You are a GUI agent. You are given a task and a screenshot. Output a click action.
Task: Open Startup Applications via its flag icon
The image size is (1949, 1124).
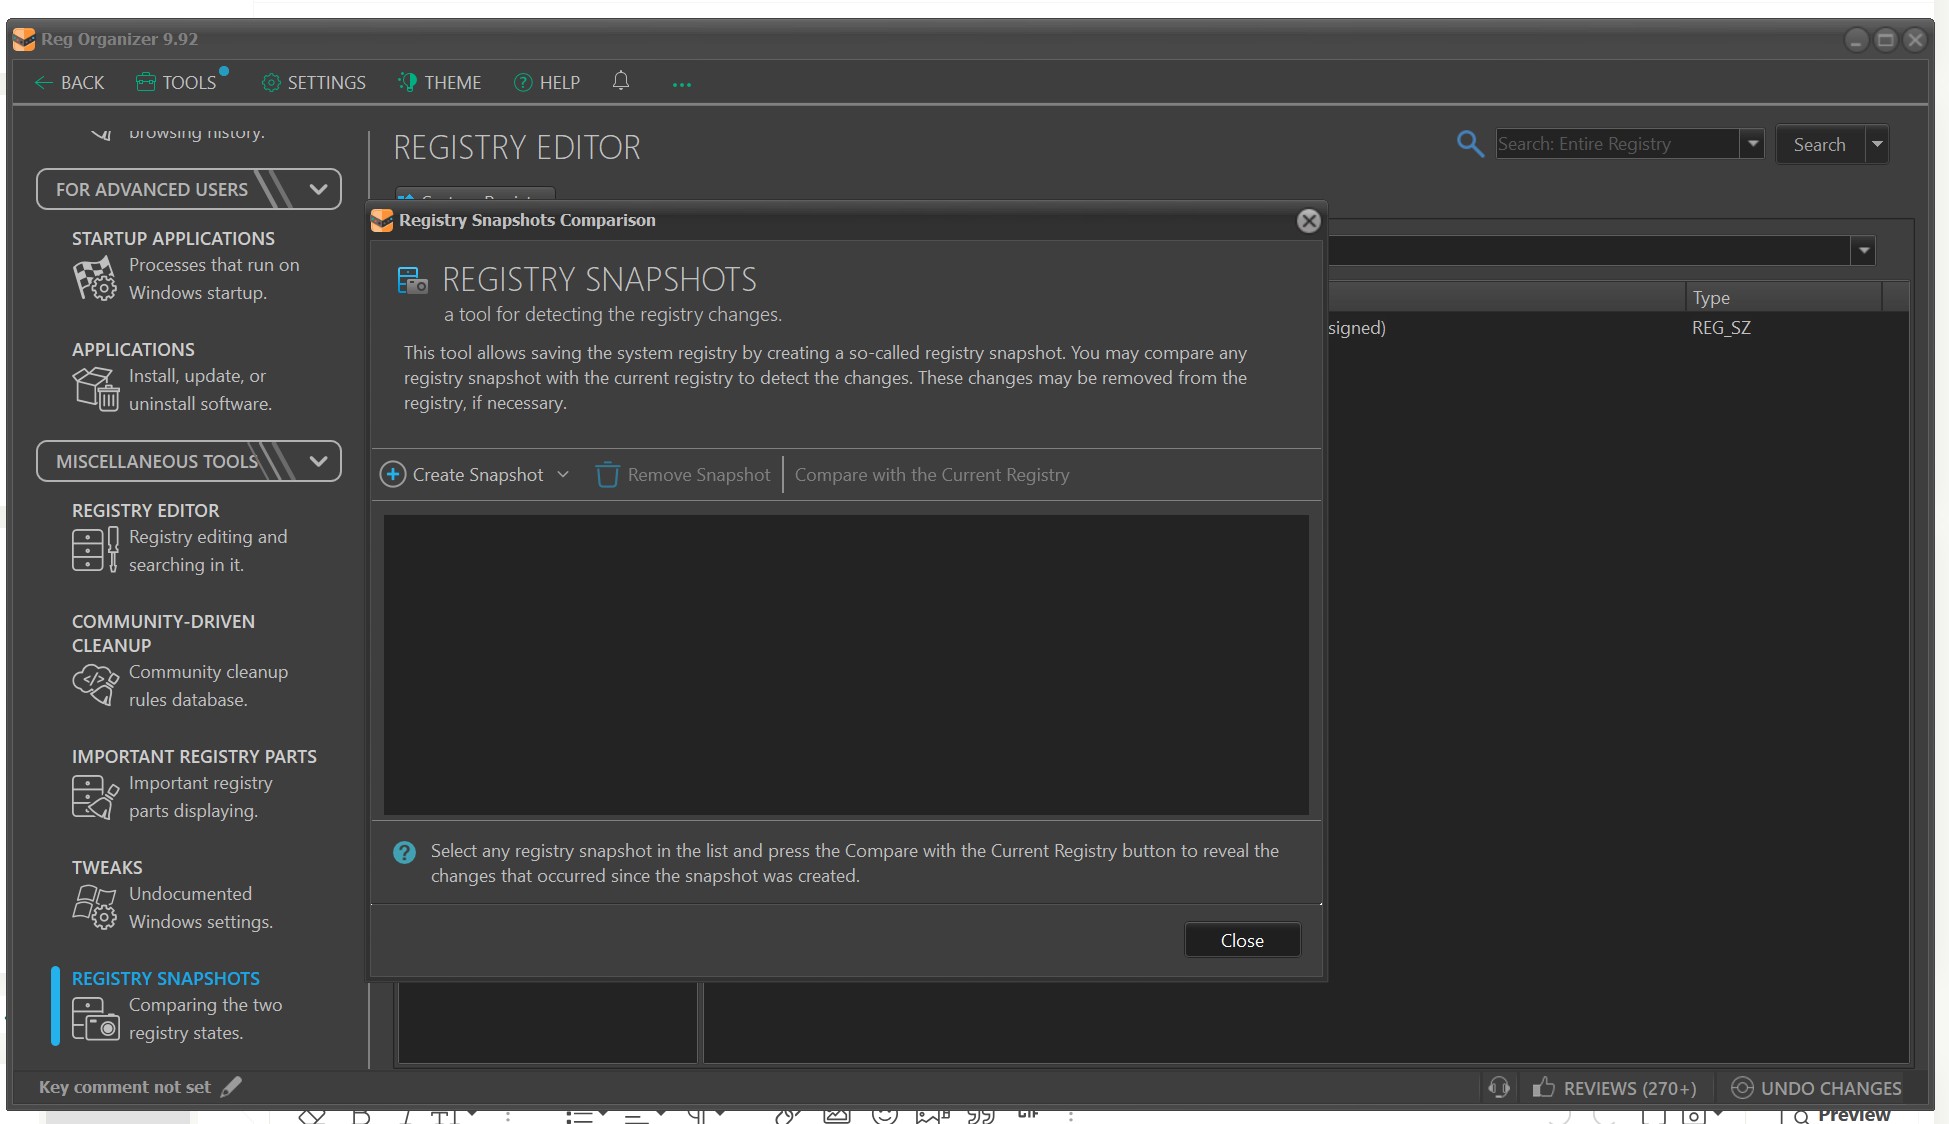click(x=95, y=279)
